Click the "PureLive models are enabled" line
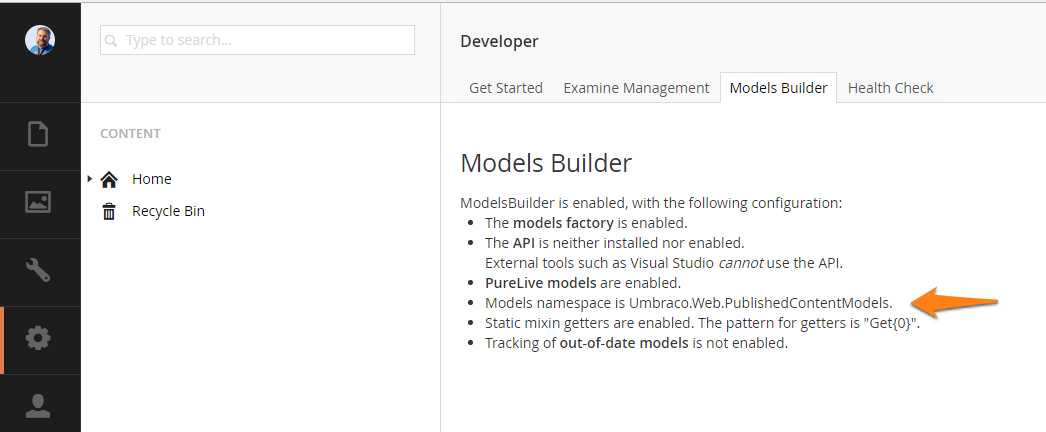 click(583, 283)
